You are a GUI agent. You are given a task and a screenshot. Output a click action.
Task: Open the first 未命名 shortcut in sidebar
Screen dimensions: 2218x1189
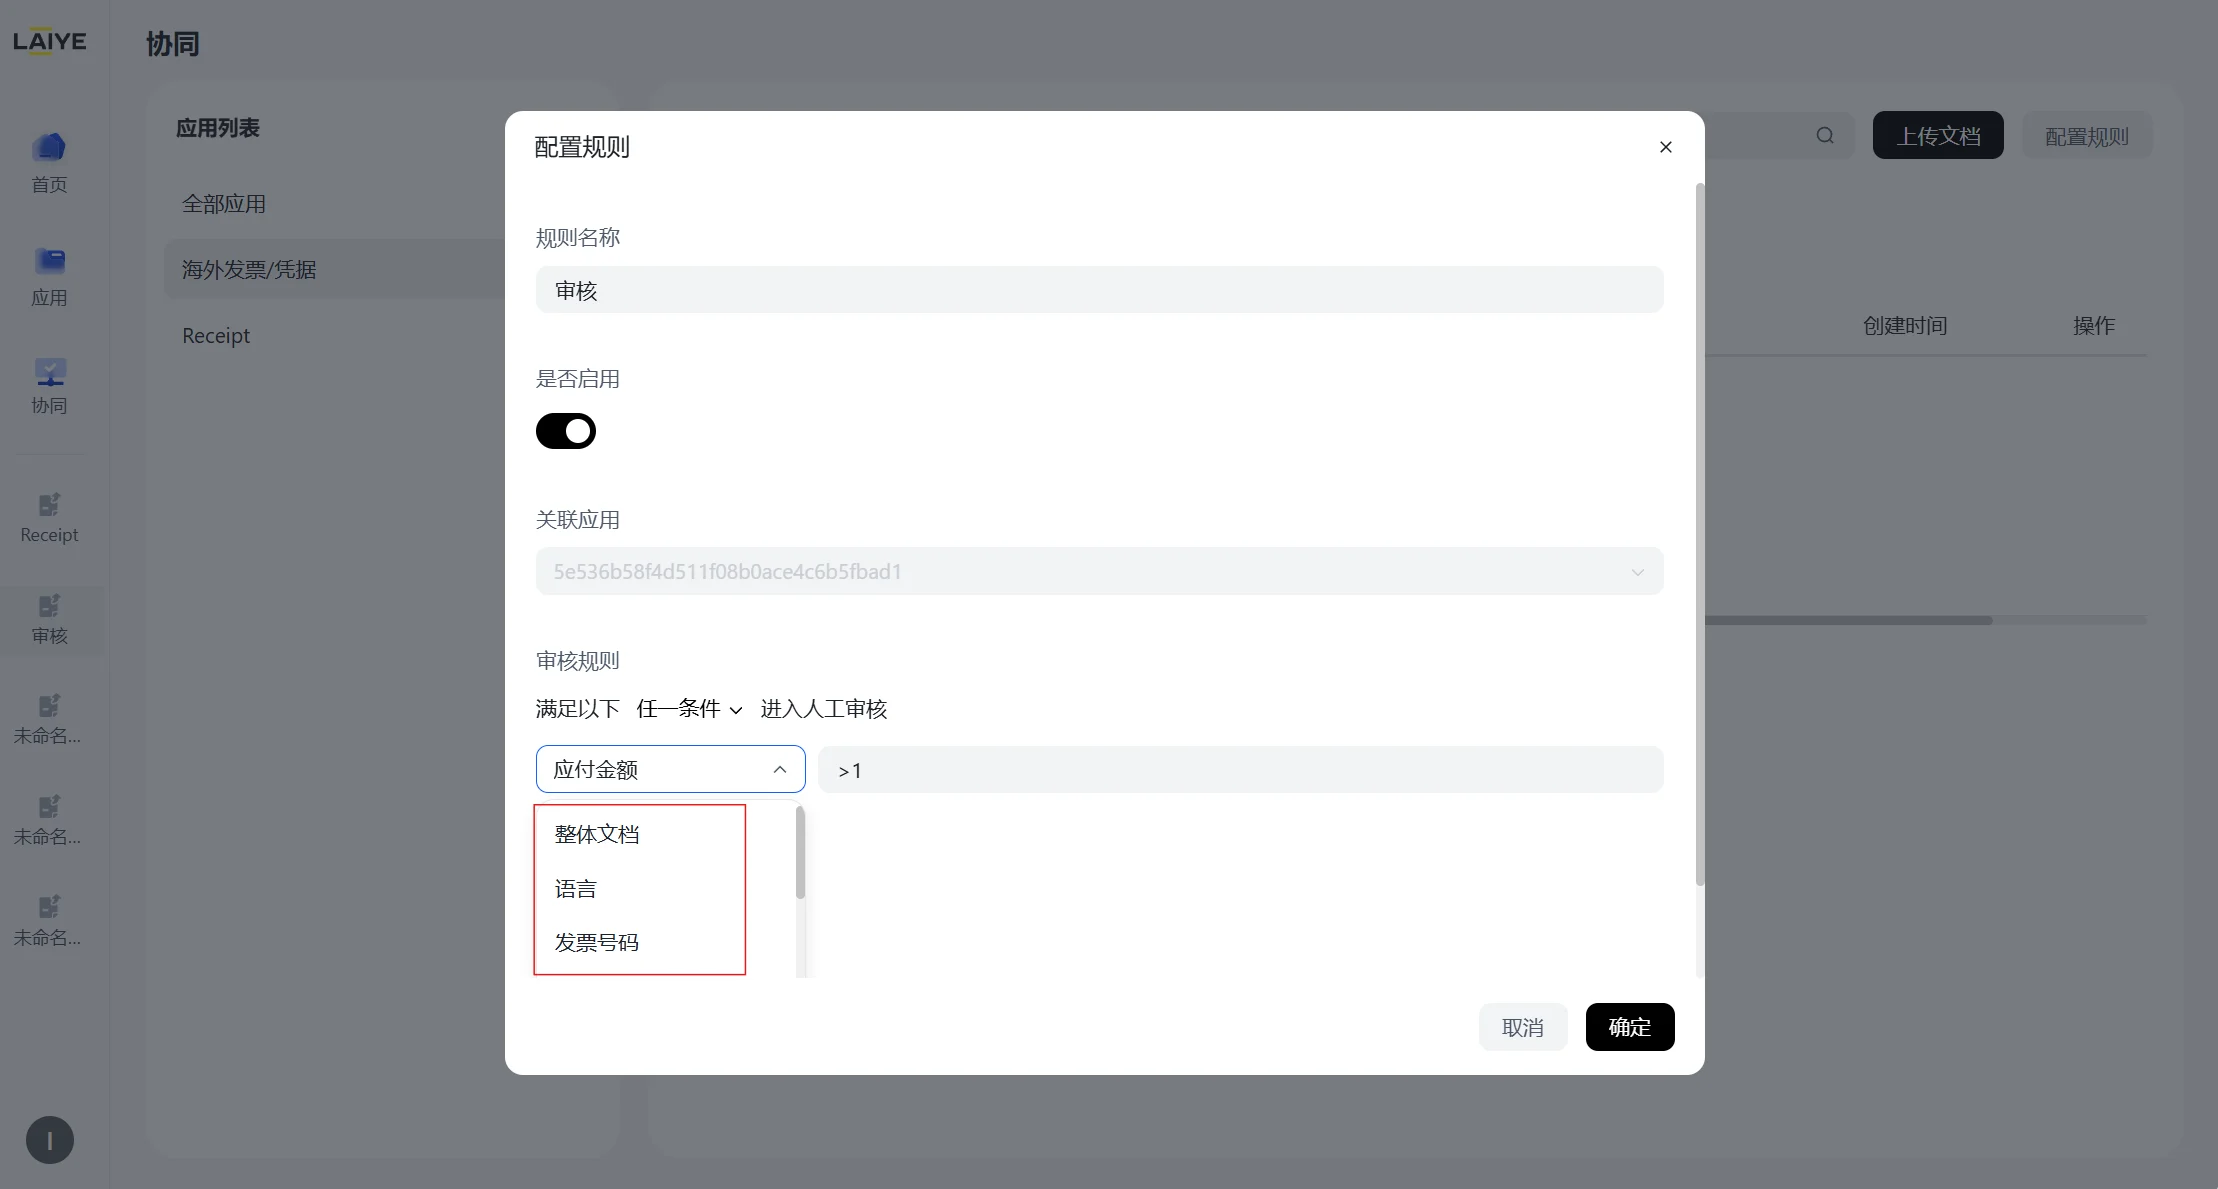click(x=49, y=720)
